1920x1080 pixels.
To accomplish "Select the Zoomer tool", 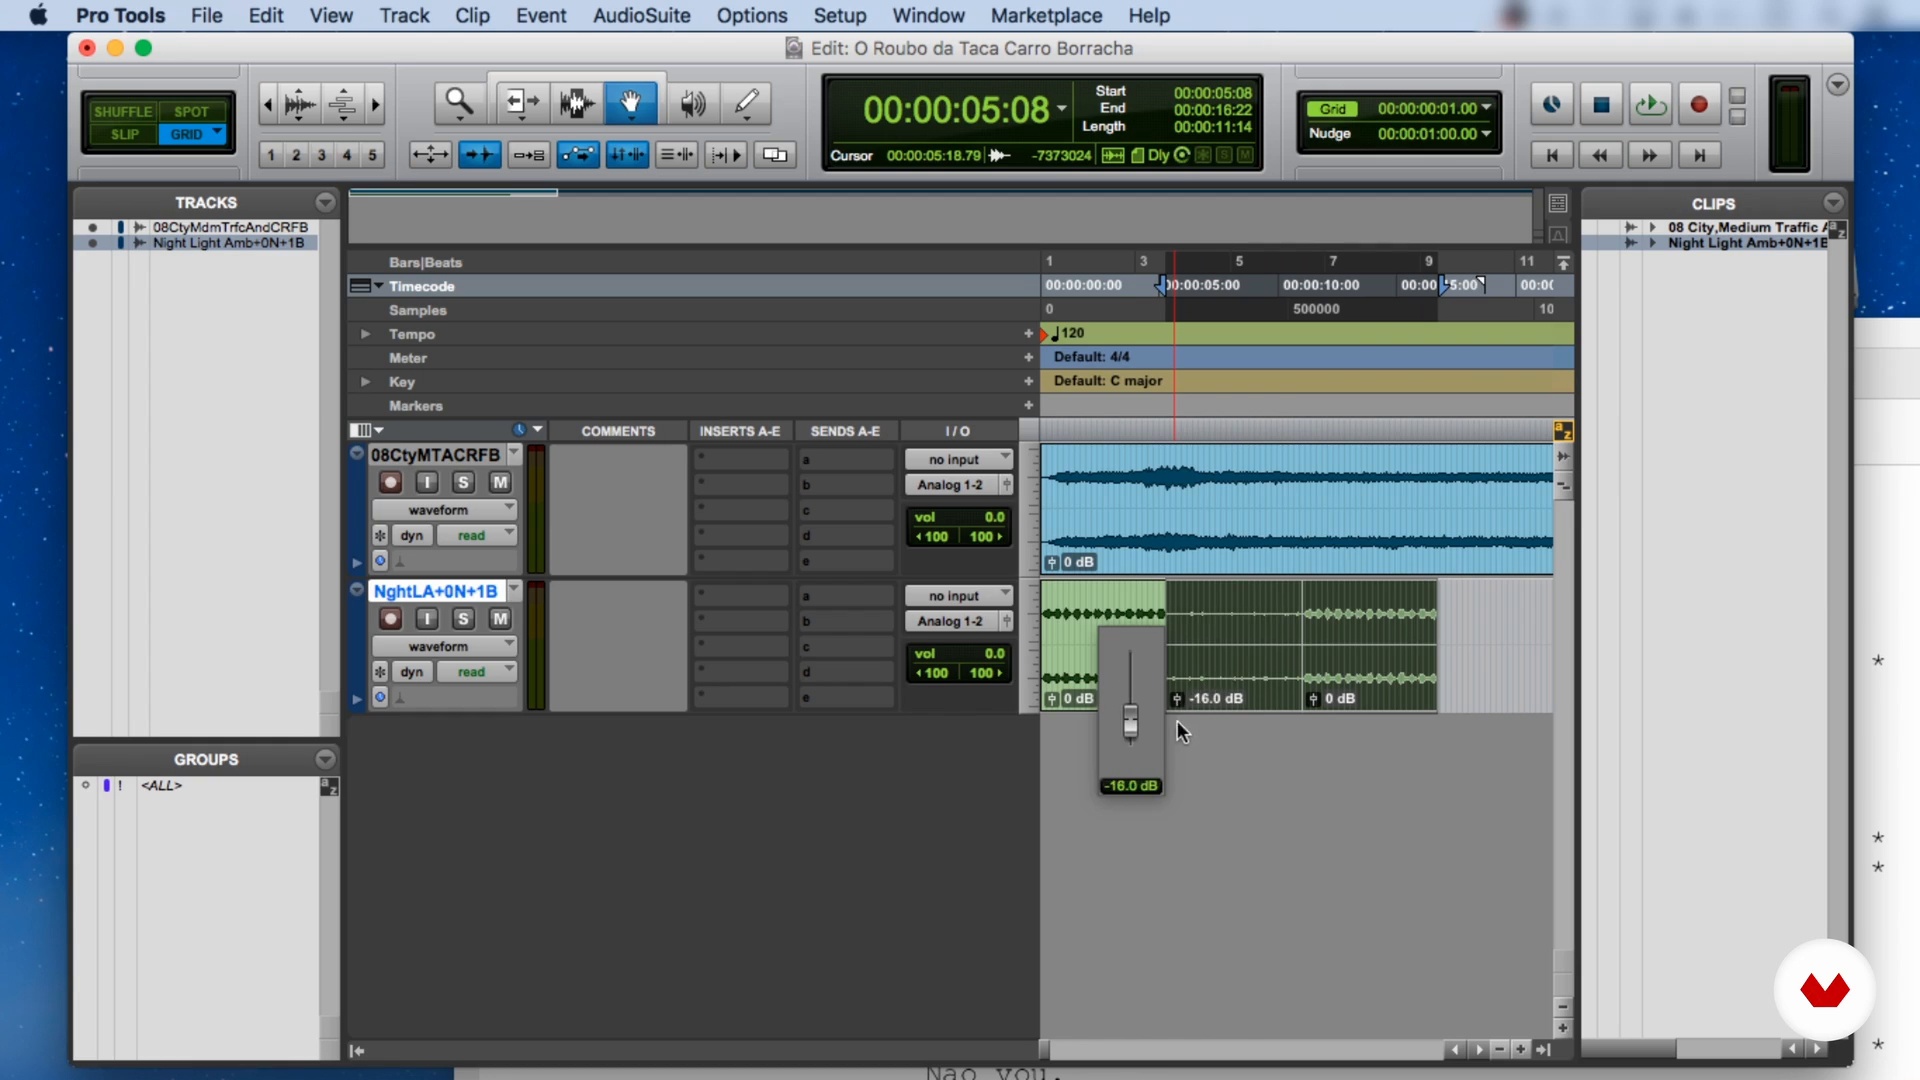I will click(x=459, y=102).
